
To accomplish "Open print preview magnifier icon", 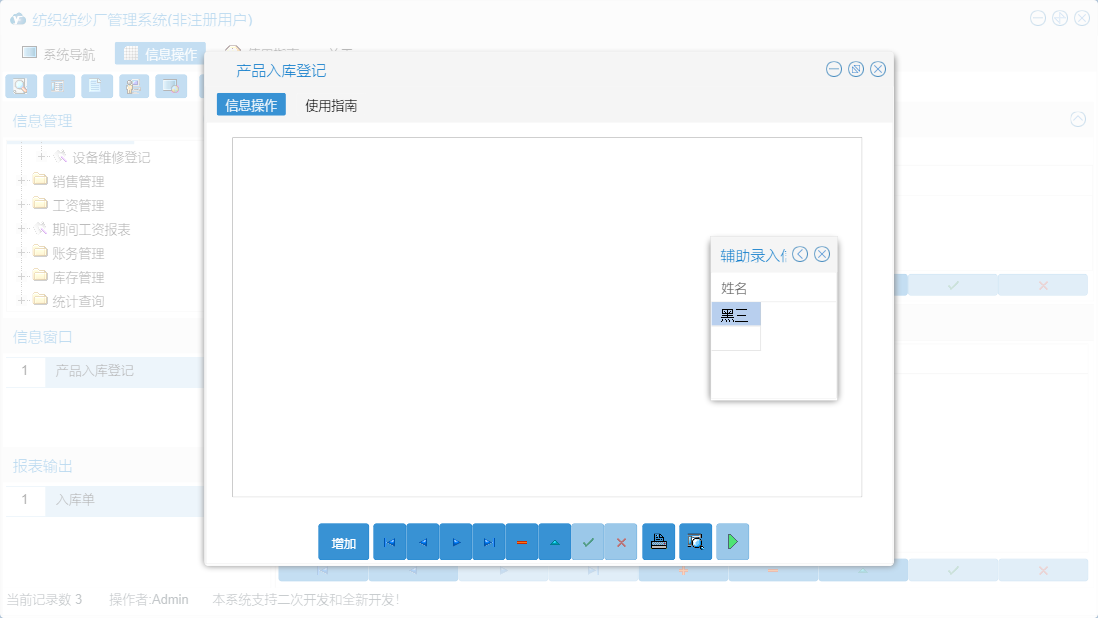I will 695,542.
